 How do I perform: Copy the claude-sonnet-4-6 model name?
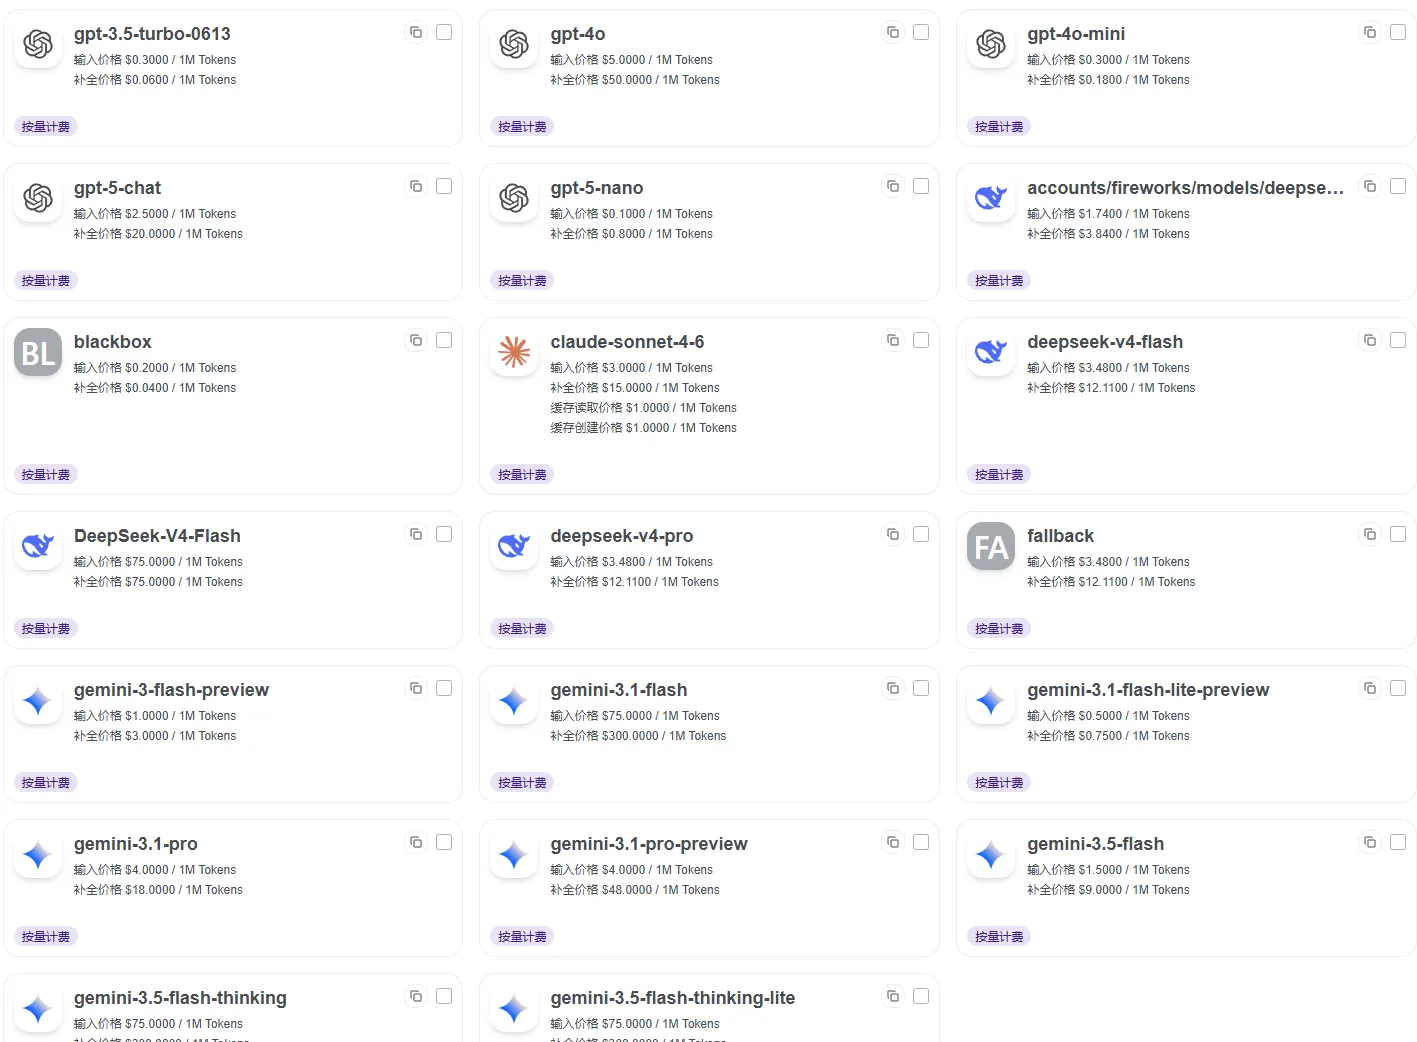click(893, 340)
